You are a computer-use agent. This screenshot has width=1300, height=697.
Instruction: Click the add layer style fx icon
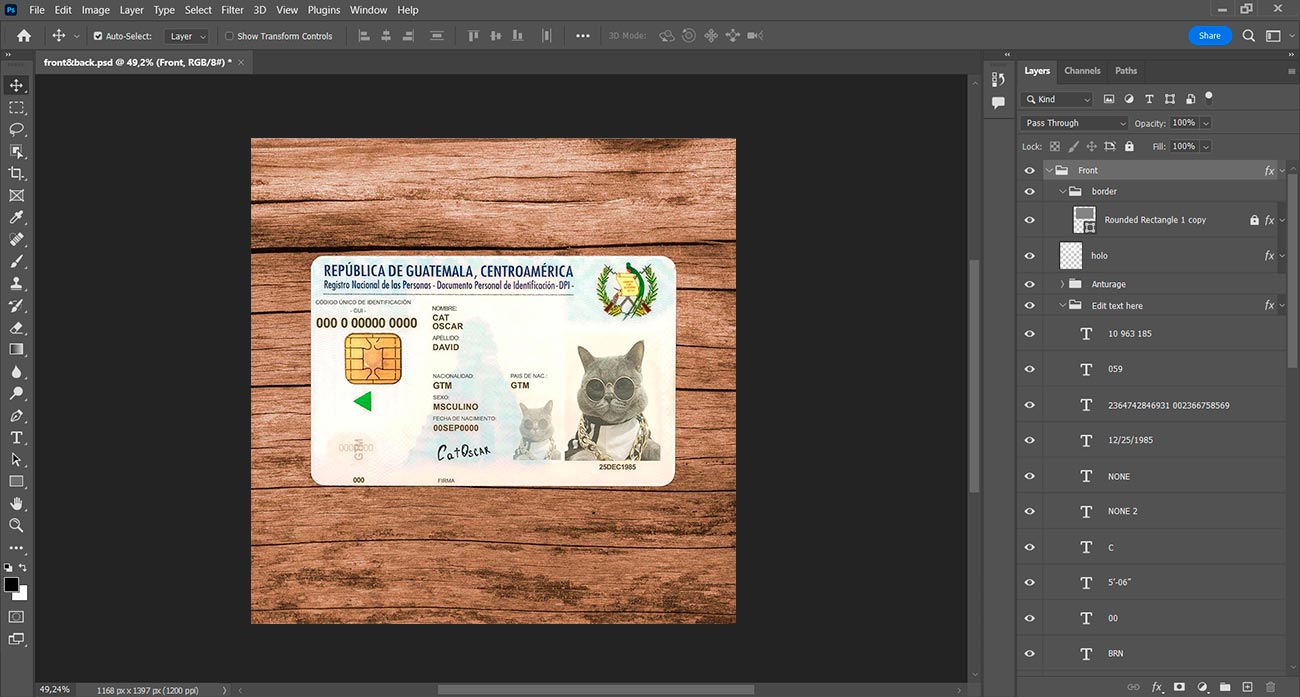click(x=1157, y=687)
